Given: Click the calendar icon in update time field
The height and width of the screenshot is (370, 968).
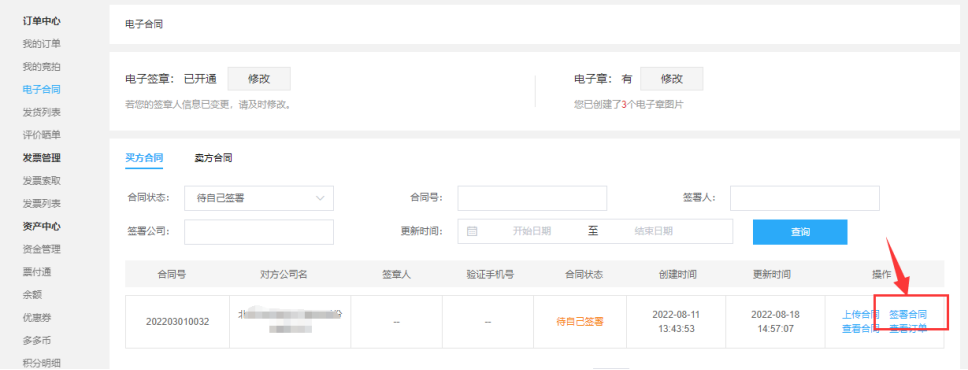Looking at the screenshot, I should pyautogui.click(x=472, y=232).
